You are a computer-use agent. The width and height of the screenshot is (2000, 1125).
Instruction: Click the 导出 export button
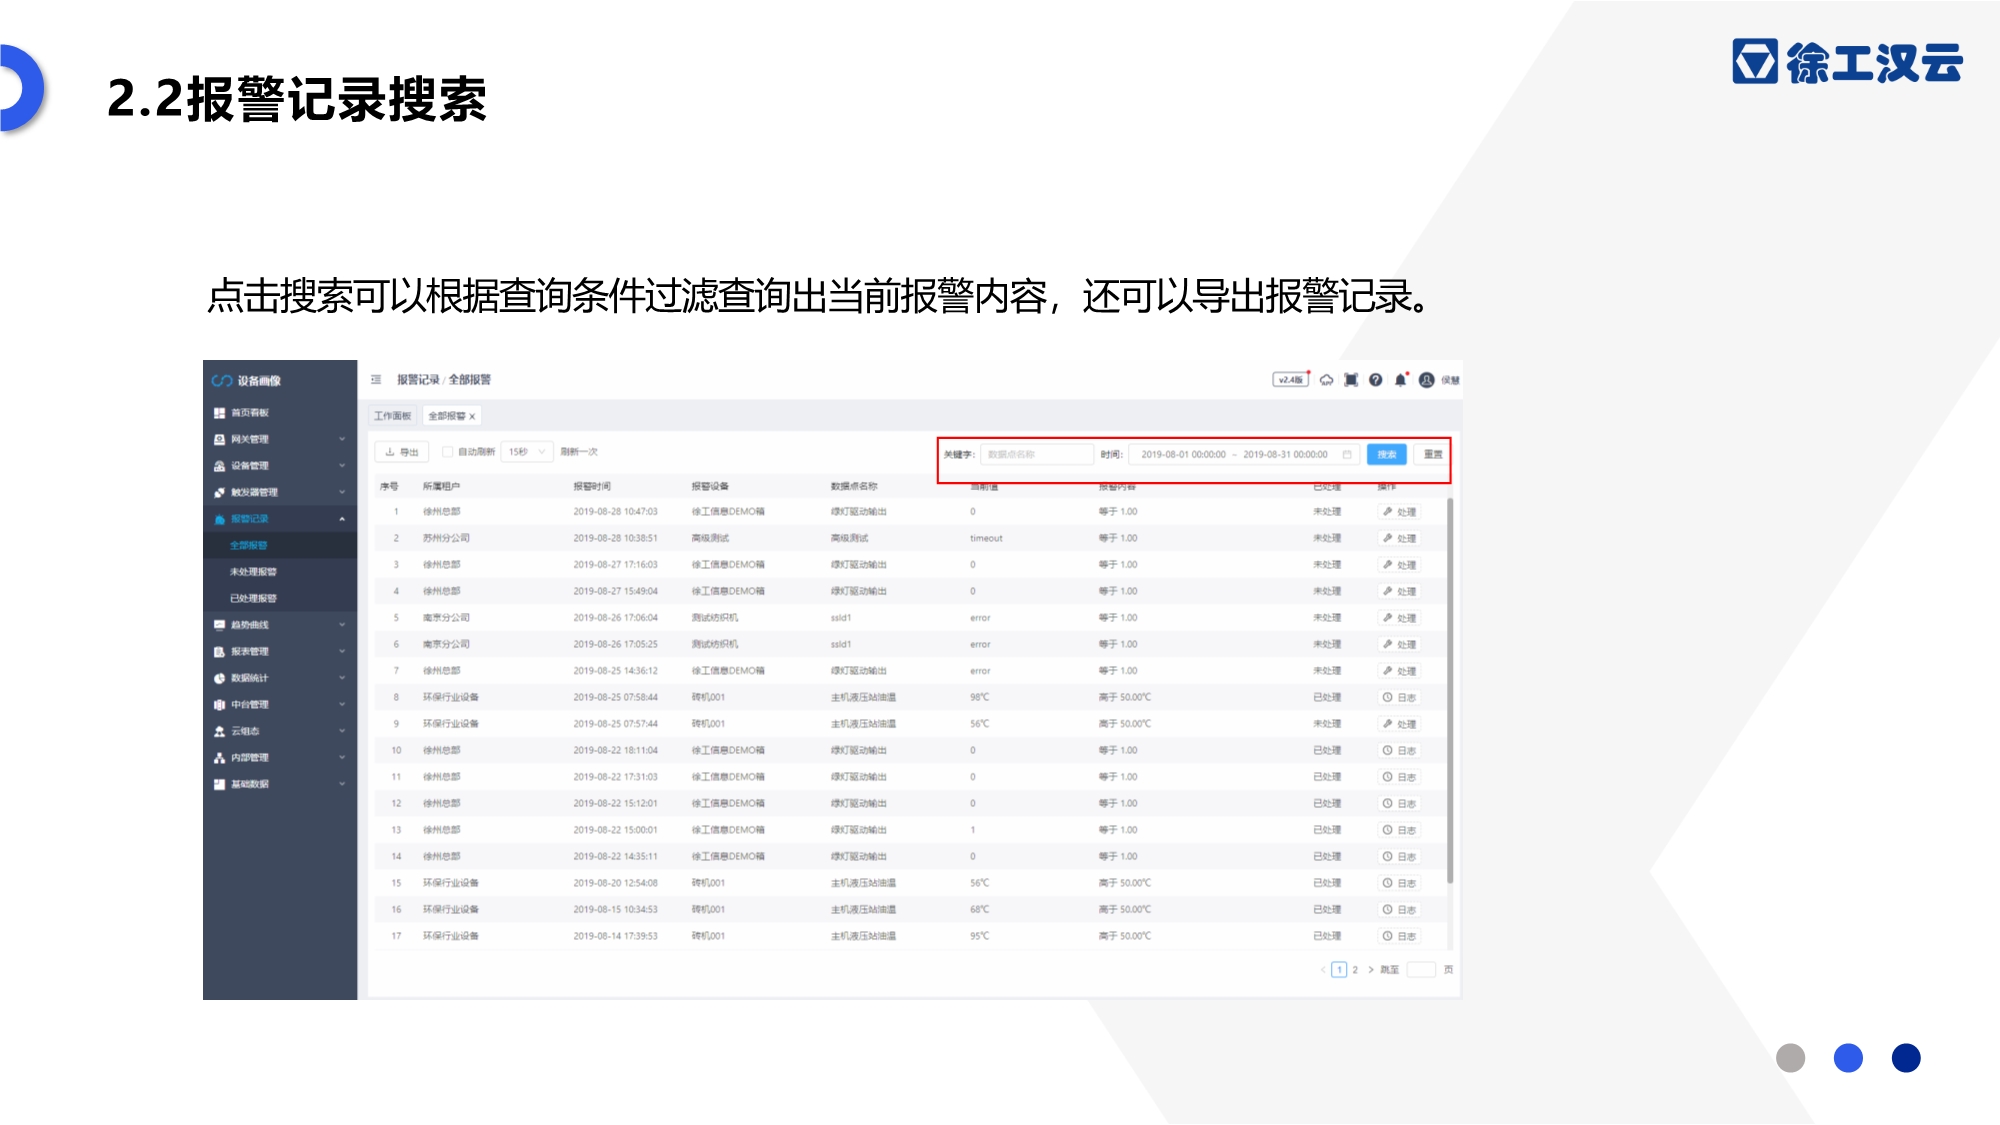[x=402, y=452]
